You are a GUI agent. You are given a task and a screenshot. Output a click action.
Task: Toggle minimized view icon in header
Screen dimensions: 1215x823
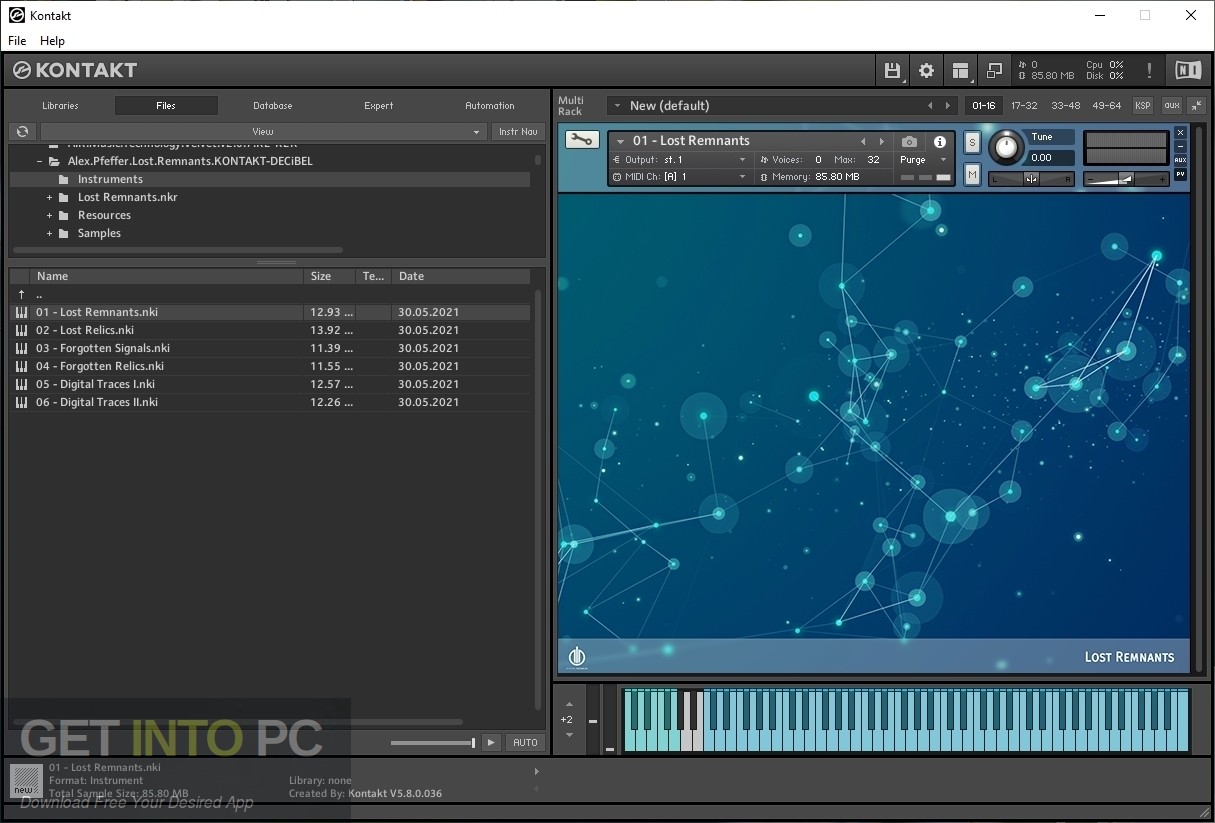[x=994, y=70]
